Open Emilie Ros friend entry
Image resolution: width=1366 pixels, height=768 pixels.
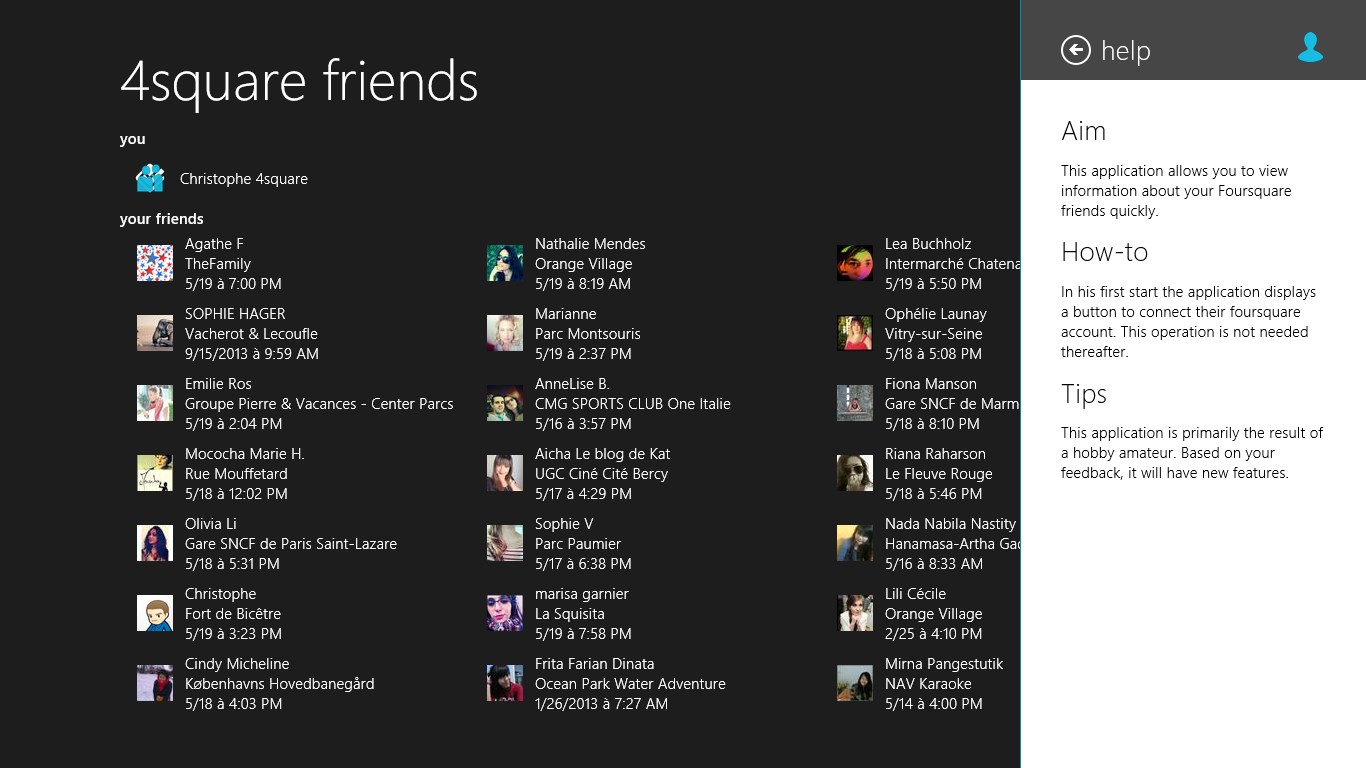[x=295, y=403]
